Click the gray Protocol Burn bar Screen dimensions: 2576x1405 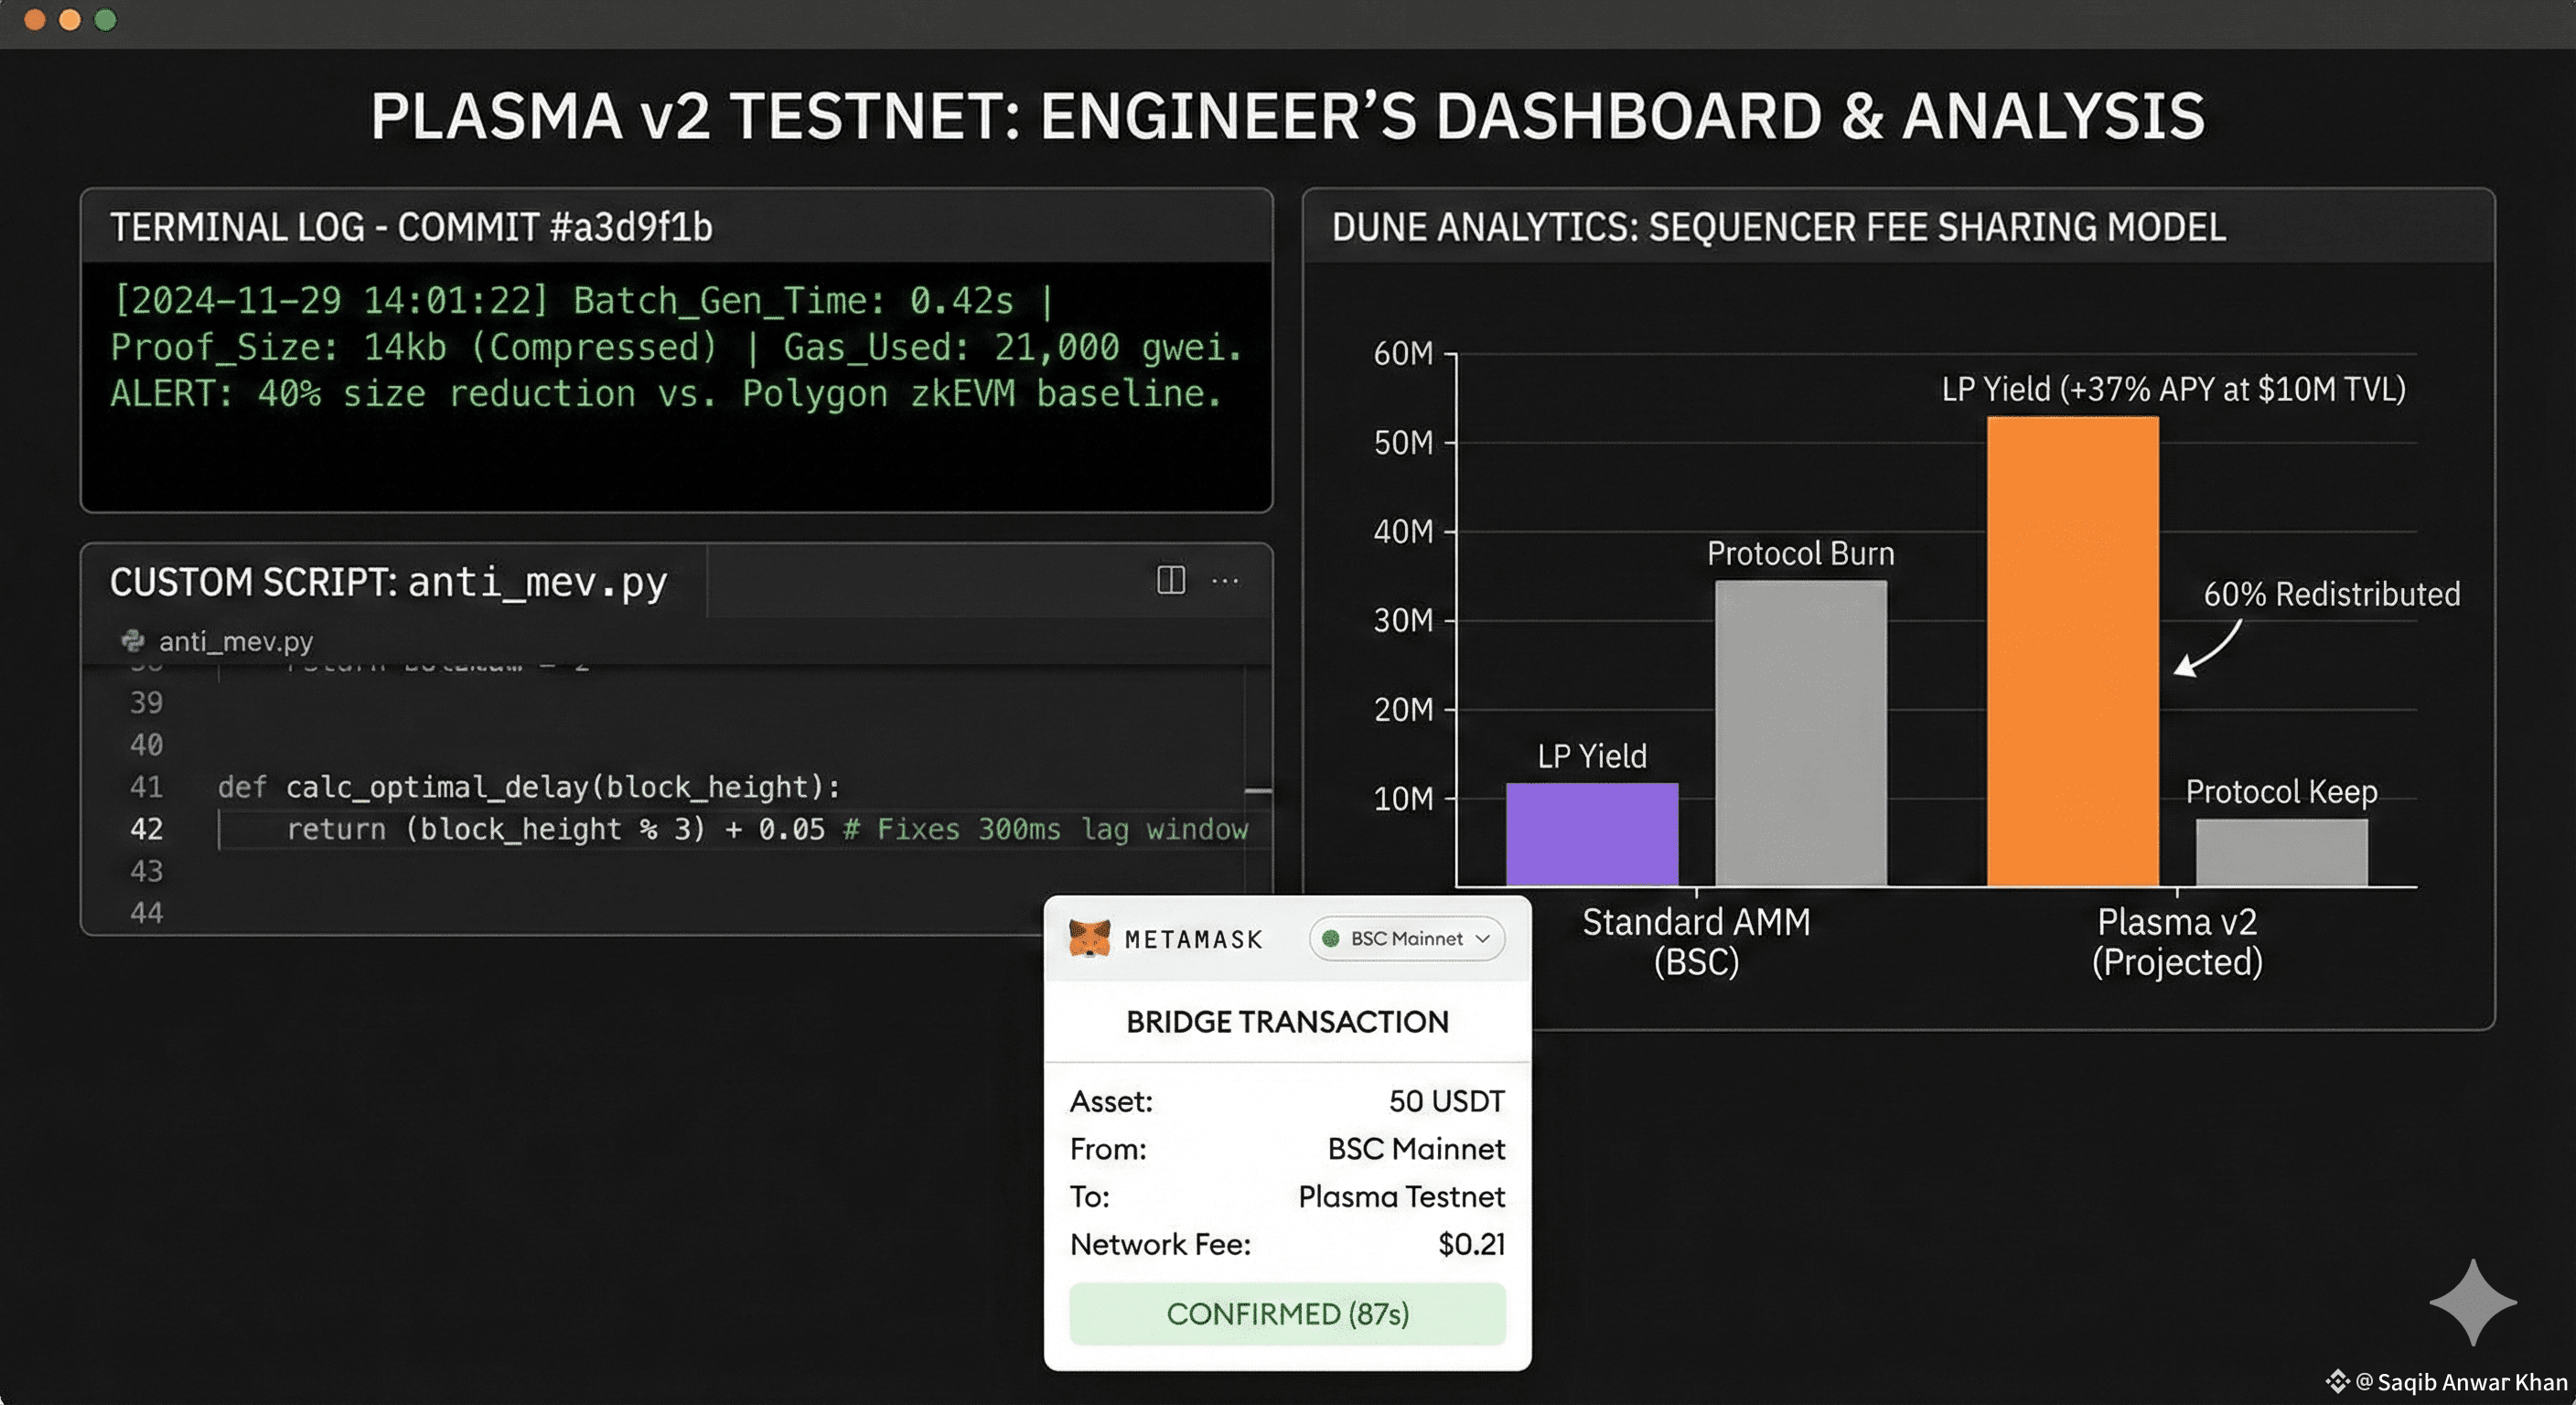click(1801, 733)
